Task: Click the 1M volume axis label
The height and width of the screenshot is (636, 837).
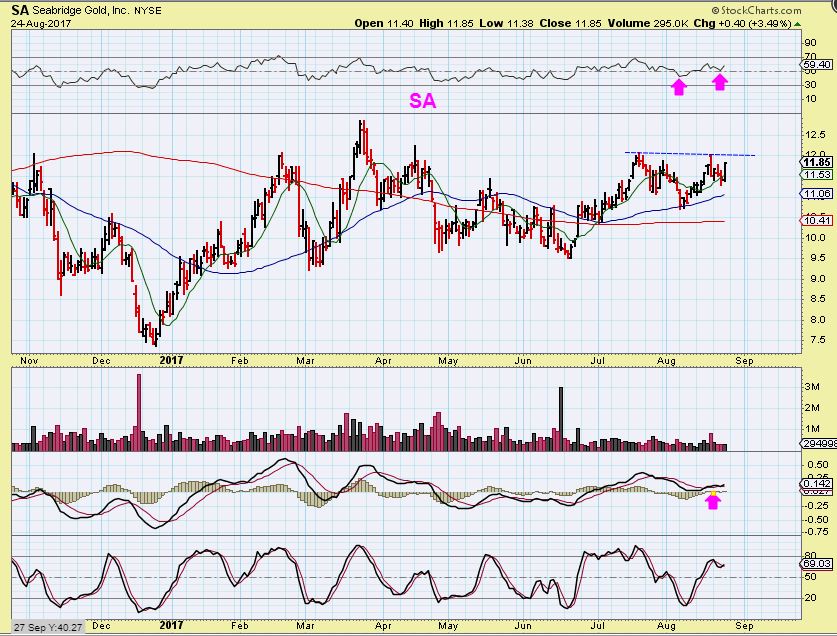Action: pos(813,429)
